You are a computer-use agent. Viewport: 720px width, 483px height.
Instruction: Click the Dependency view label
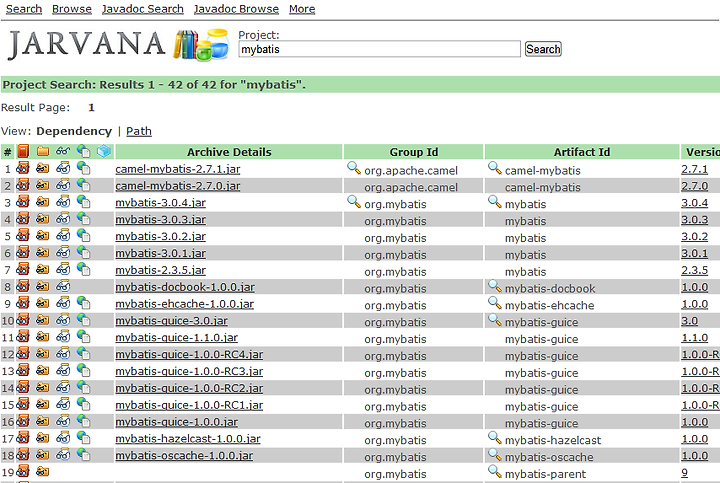point(74,131)
